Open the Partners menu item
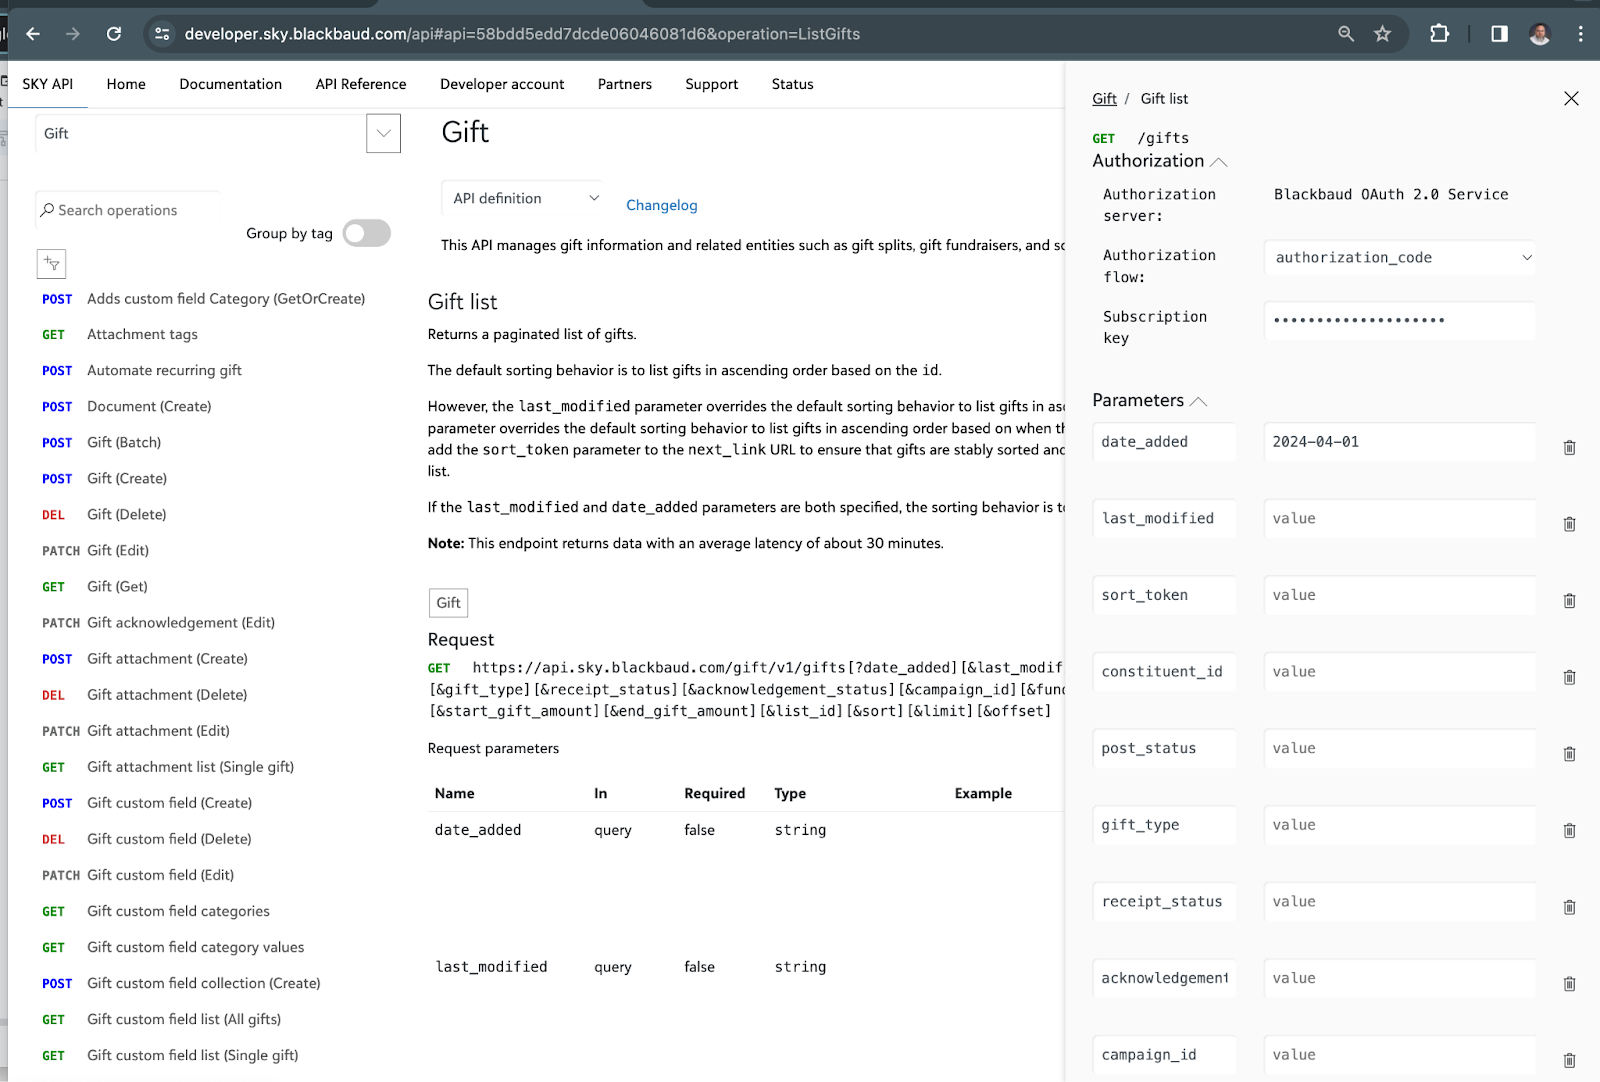 click(x=625, y=84)
